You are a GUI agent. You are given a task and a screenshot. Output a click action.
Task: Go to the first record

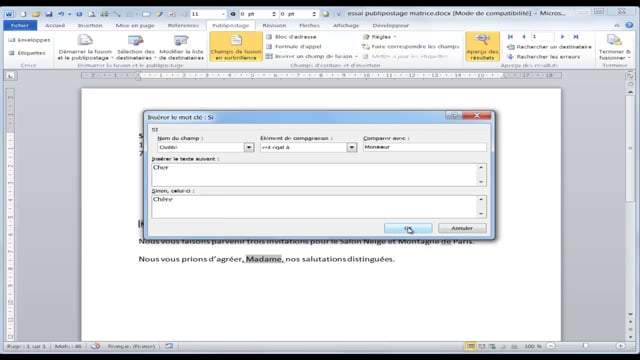click(x=510, y=37)
